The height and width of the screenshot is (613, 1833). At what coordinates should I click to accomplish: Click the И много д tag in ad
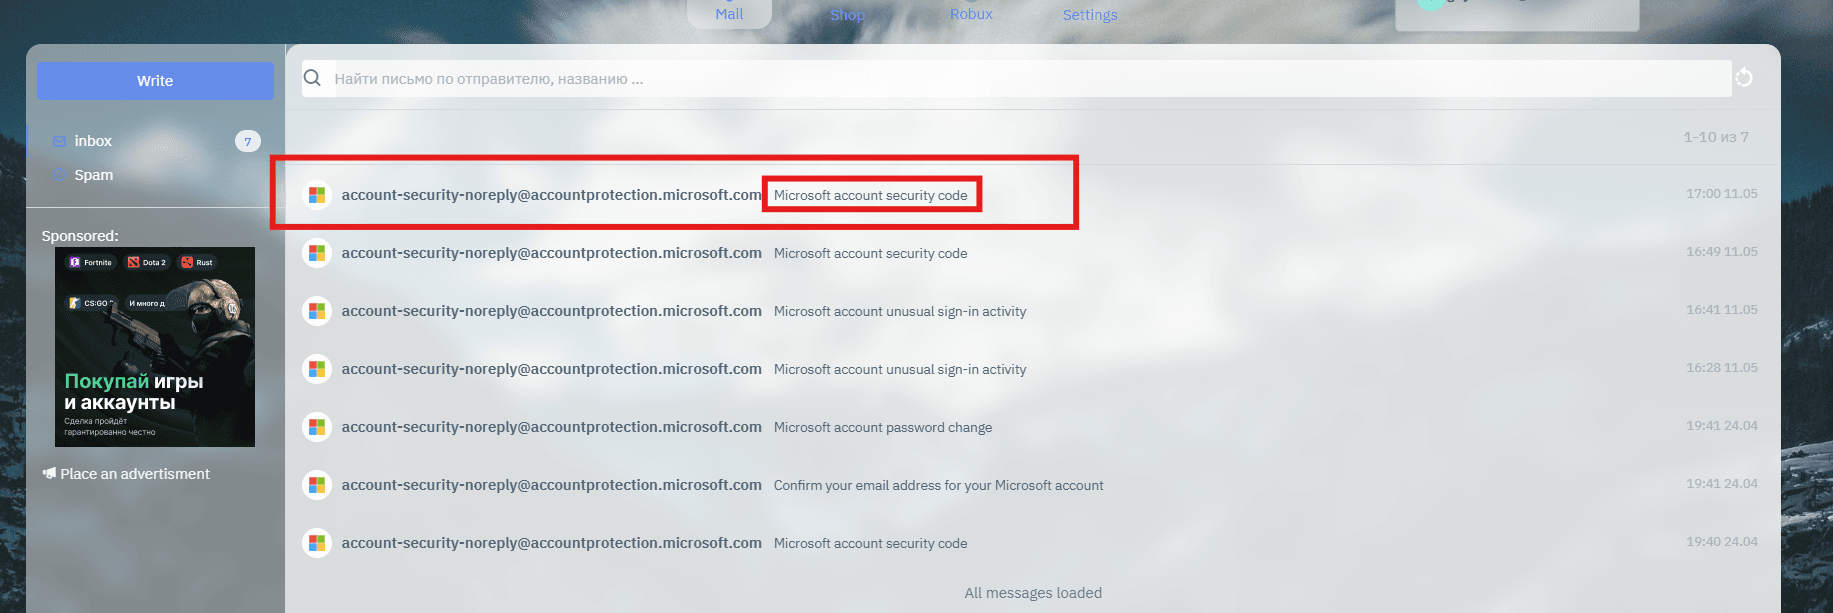point(147,303)
